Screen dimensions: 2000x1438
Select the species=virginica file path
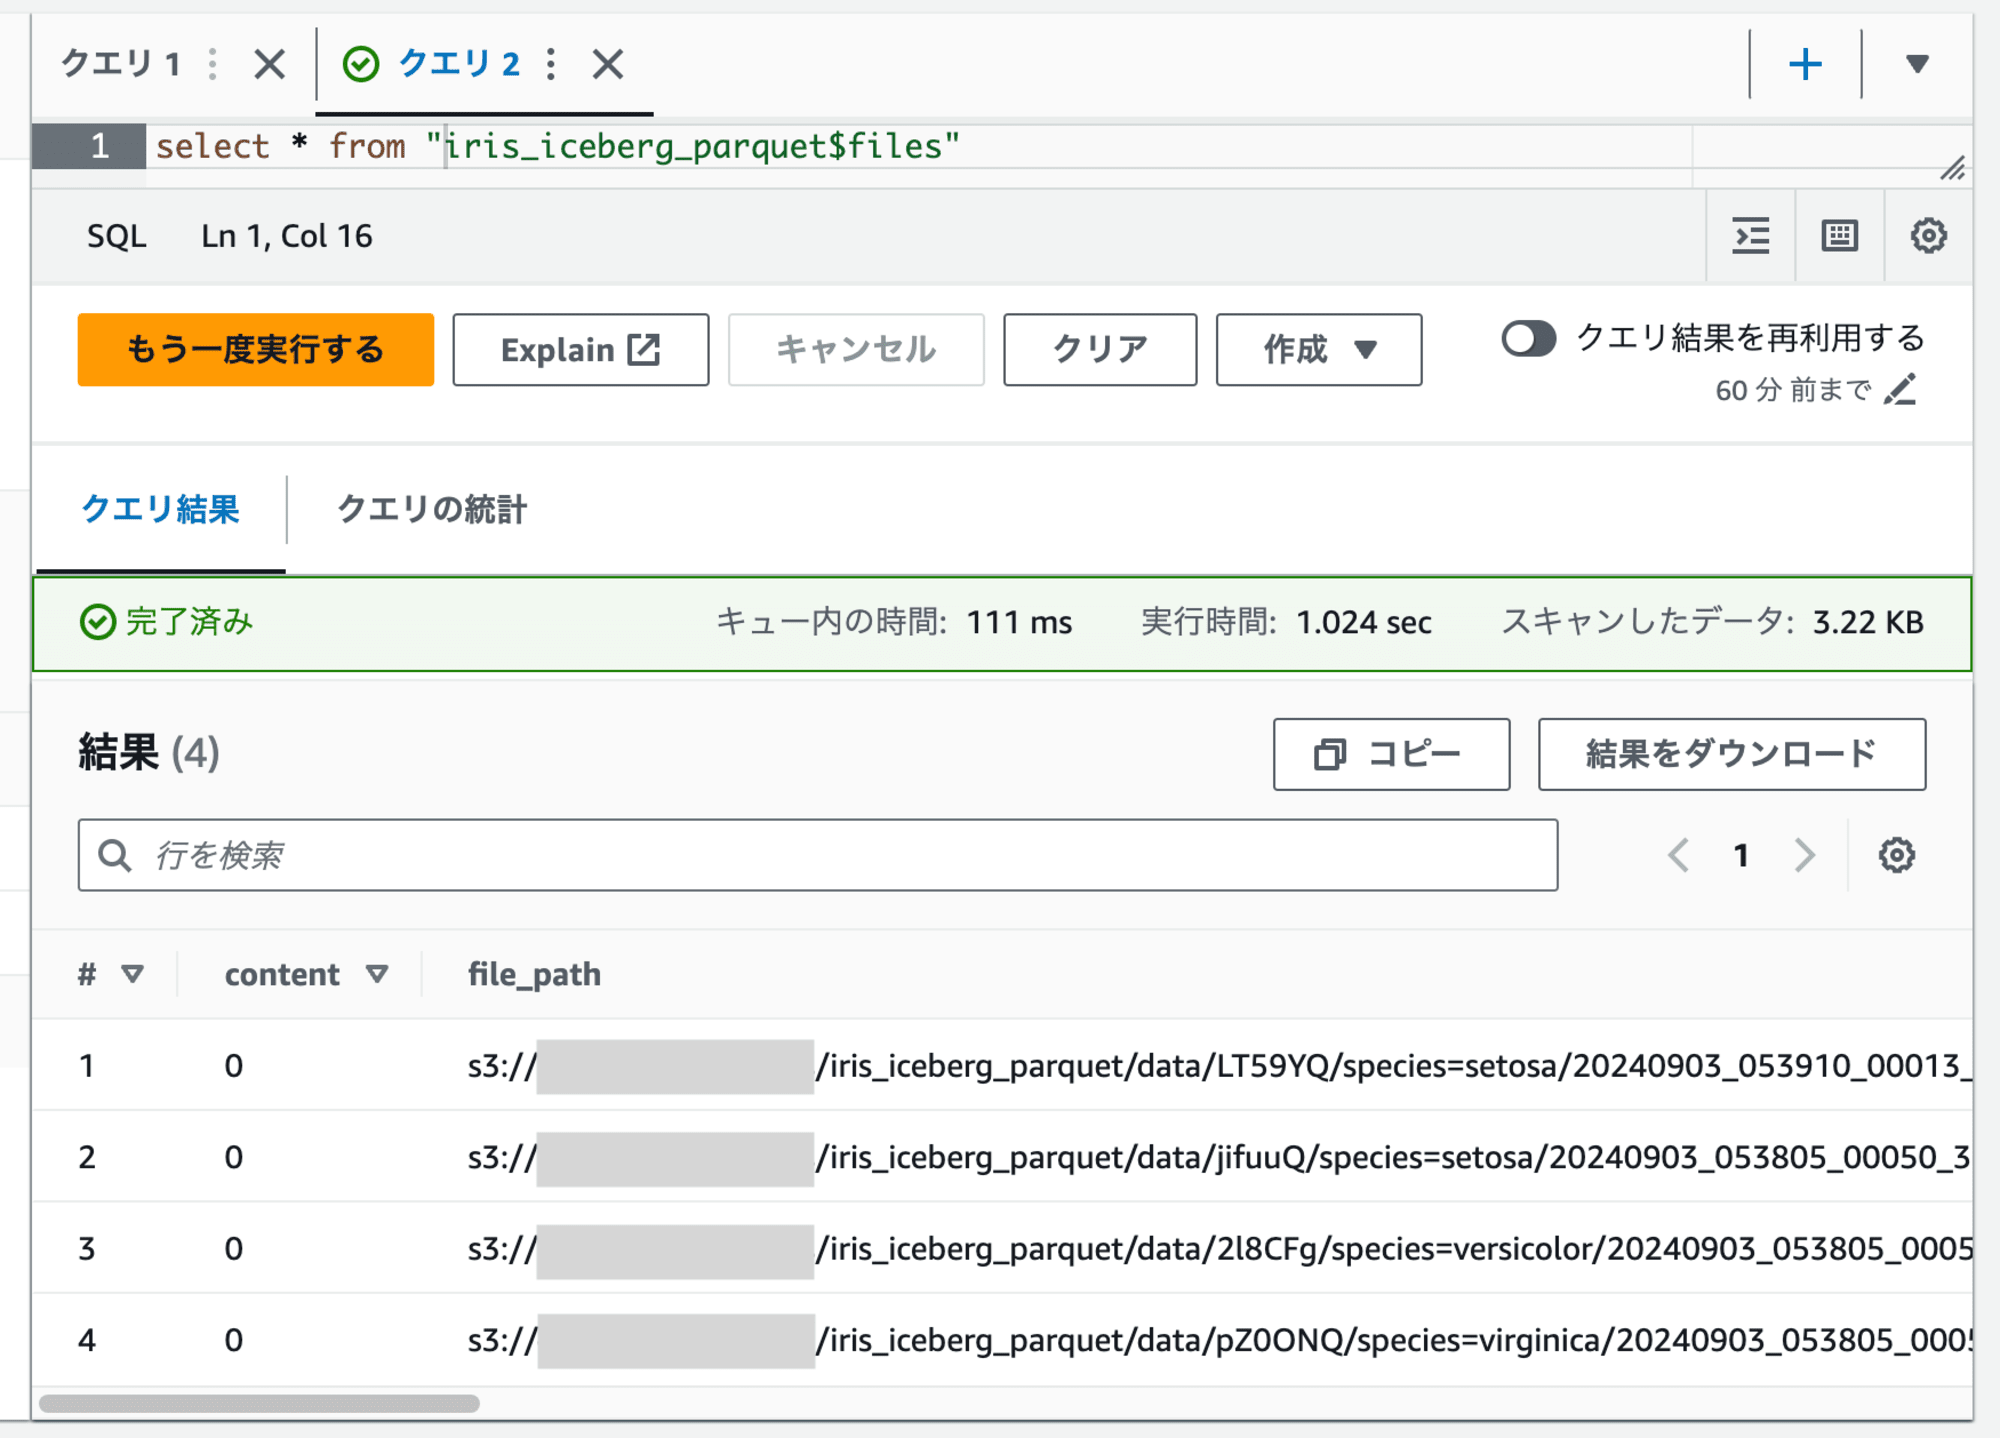click(x=1219, y=1341)
